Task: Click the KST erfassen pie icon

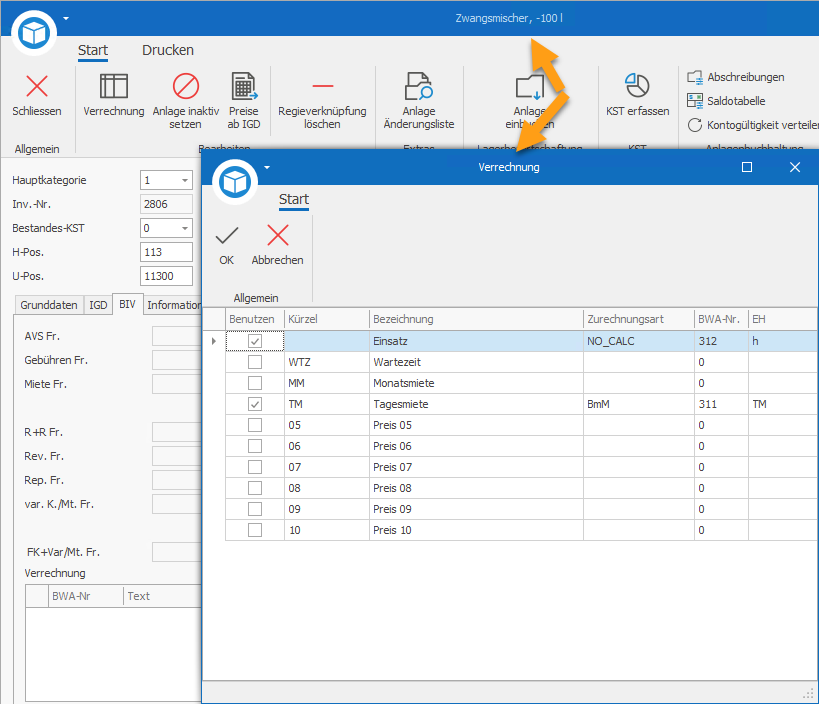Action: [637, 86]
